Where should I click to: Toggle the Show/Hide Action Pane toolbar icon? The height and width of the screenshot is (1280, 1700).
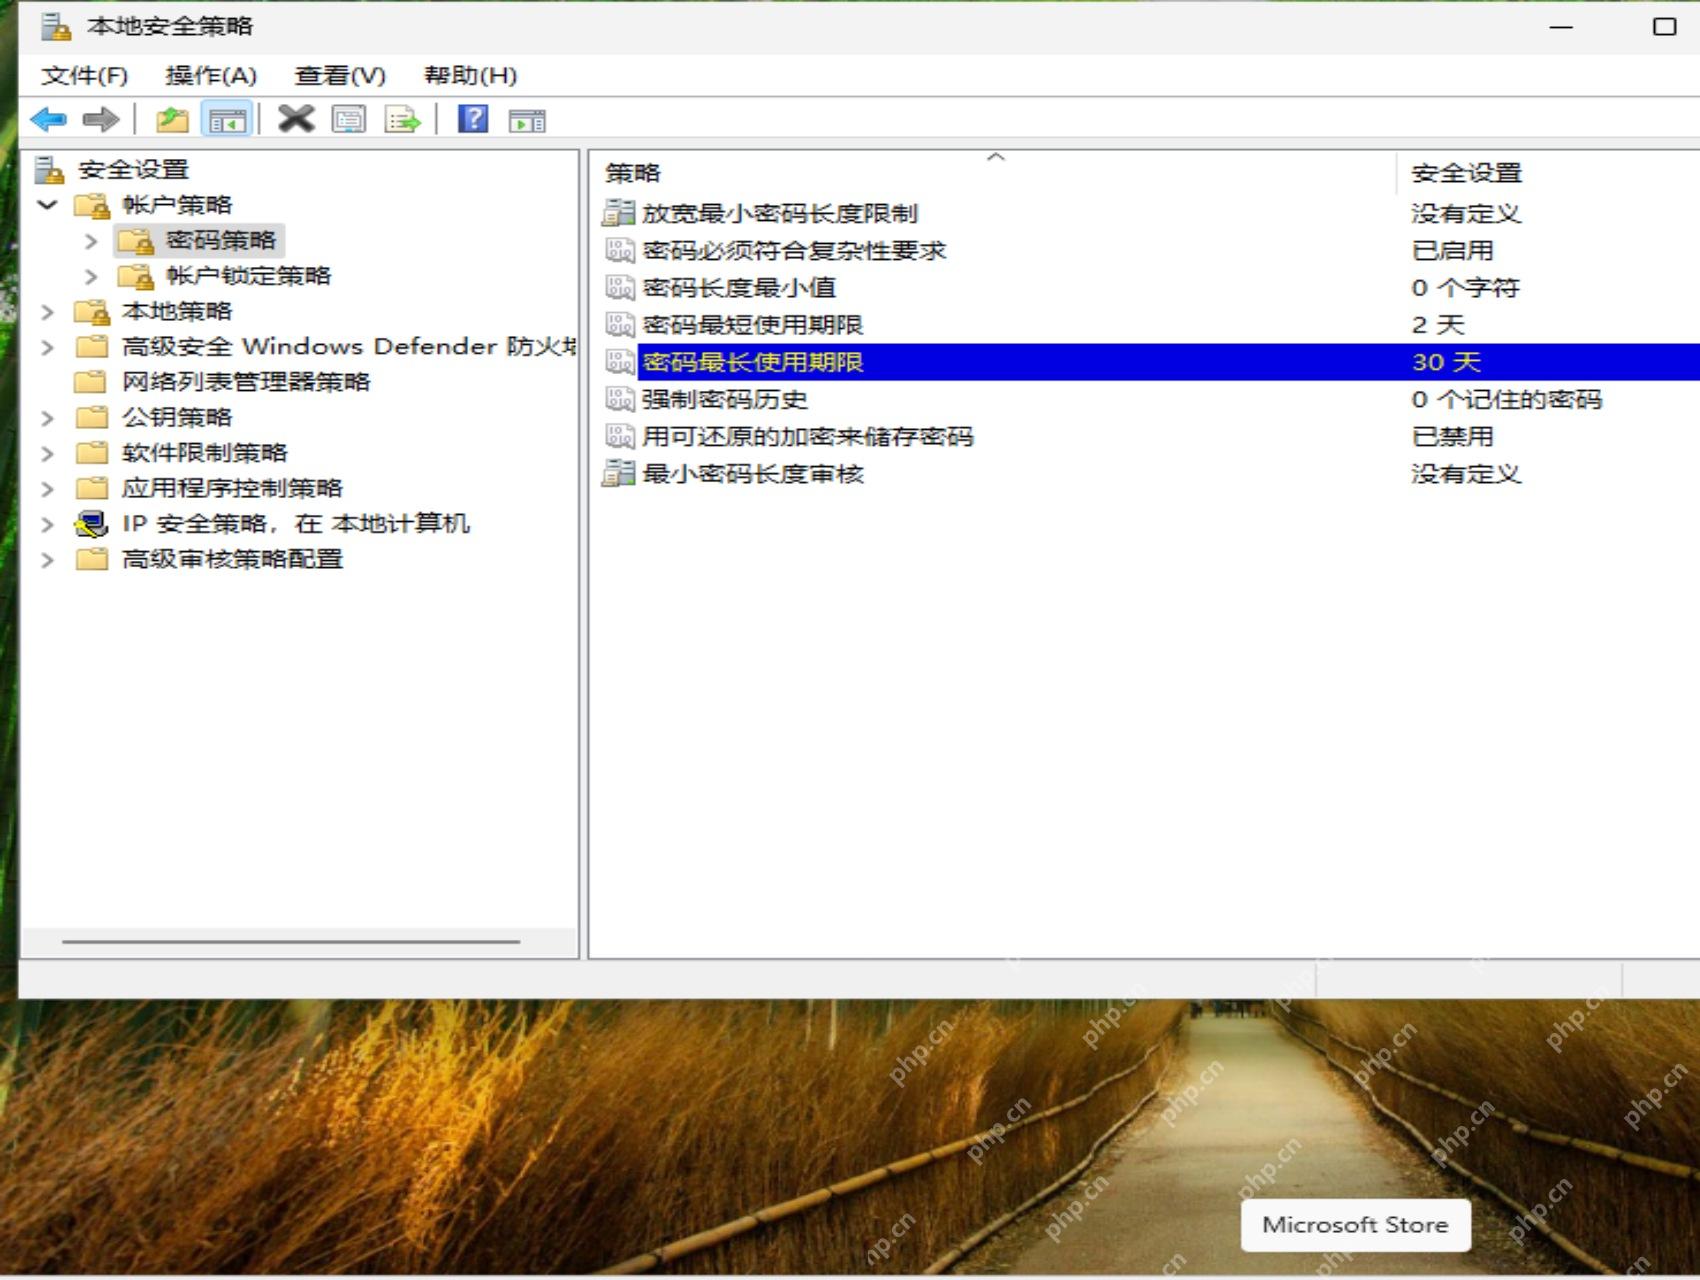527,121
